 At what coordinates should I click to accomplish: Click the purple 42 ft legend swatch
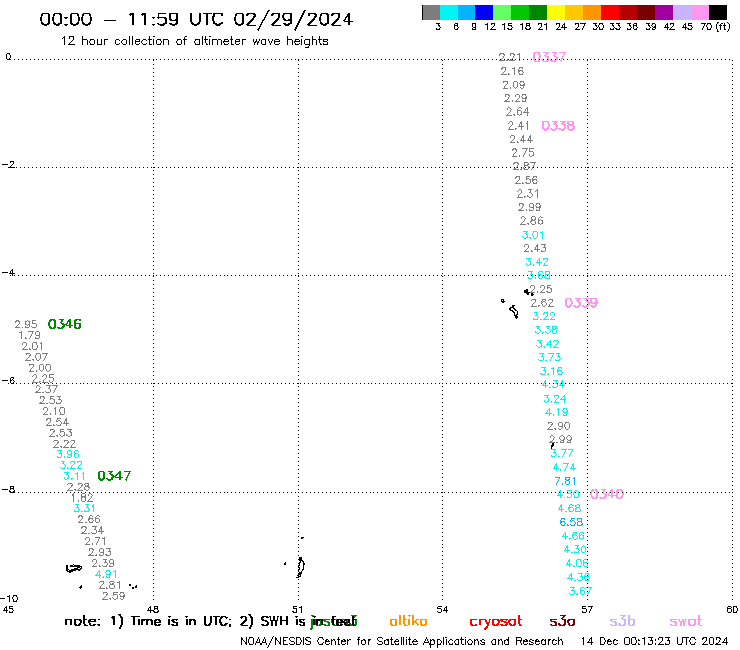[664, 12]
